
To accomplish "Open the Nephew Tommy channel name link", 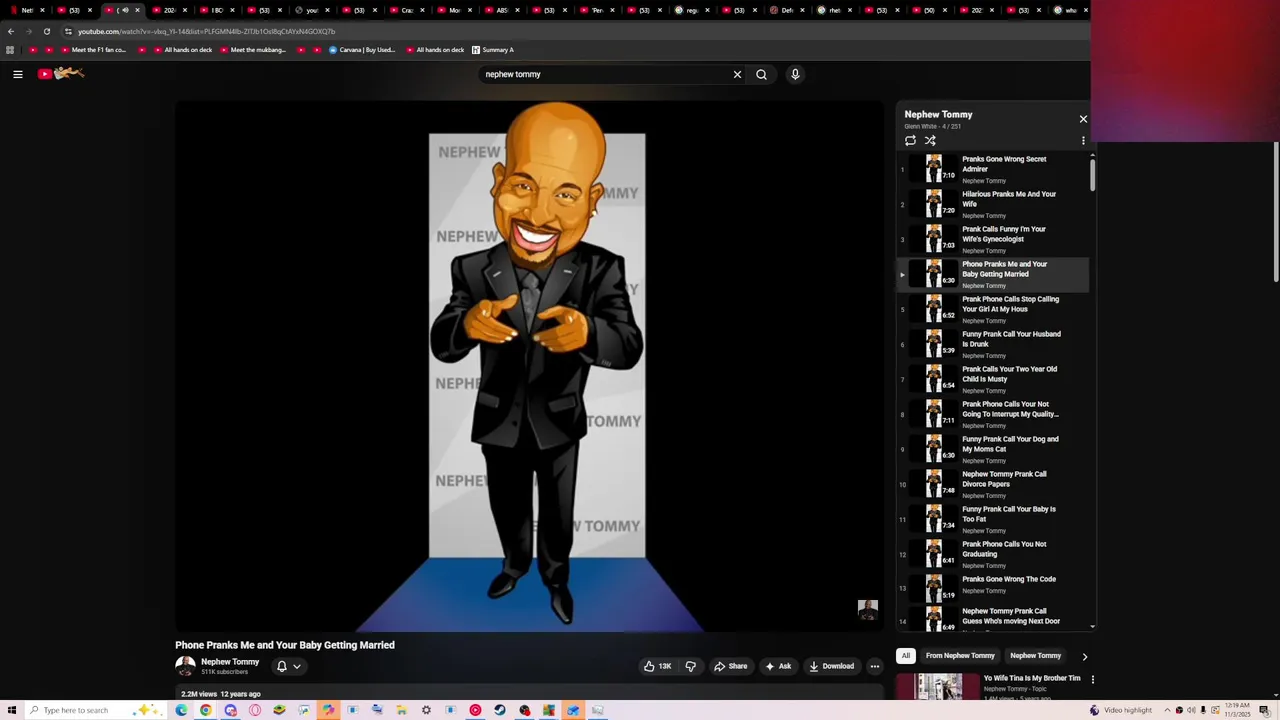I will pos(230,662).
